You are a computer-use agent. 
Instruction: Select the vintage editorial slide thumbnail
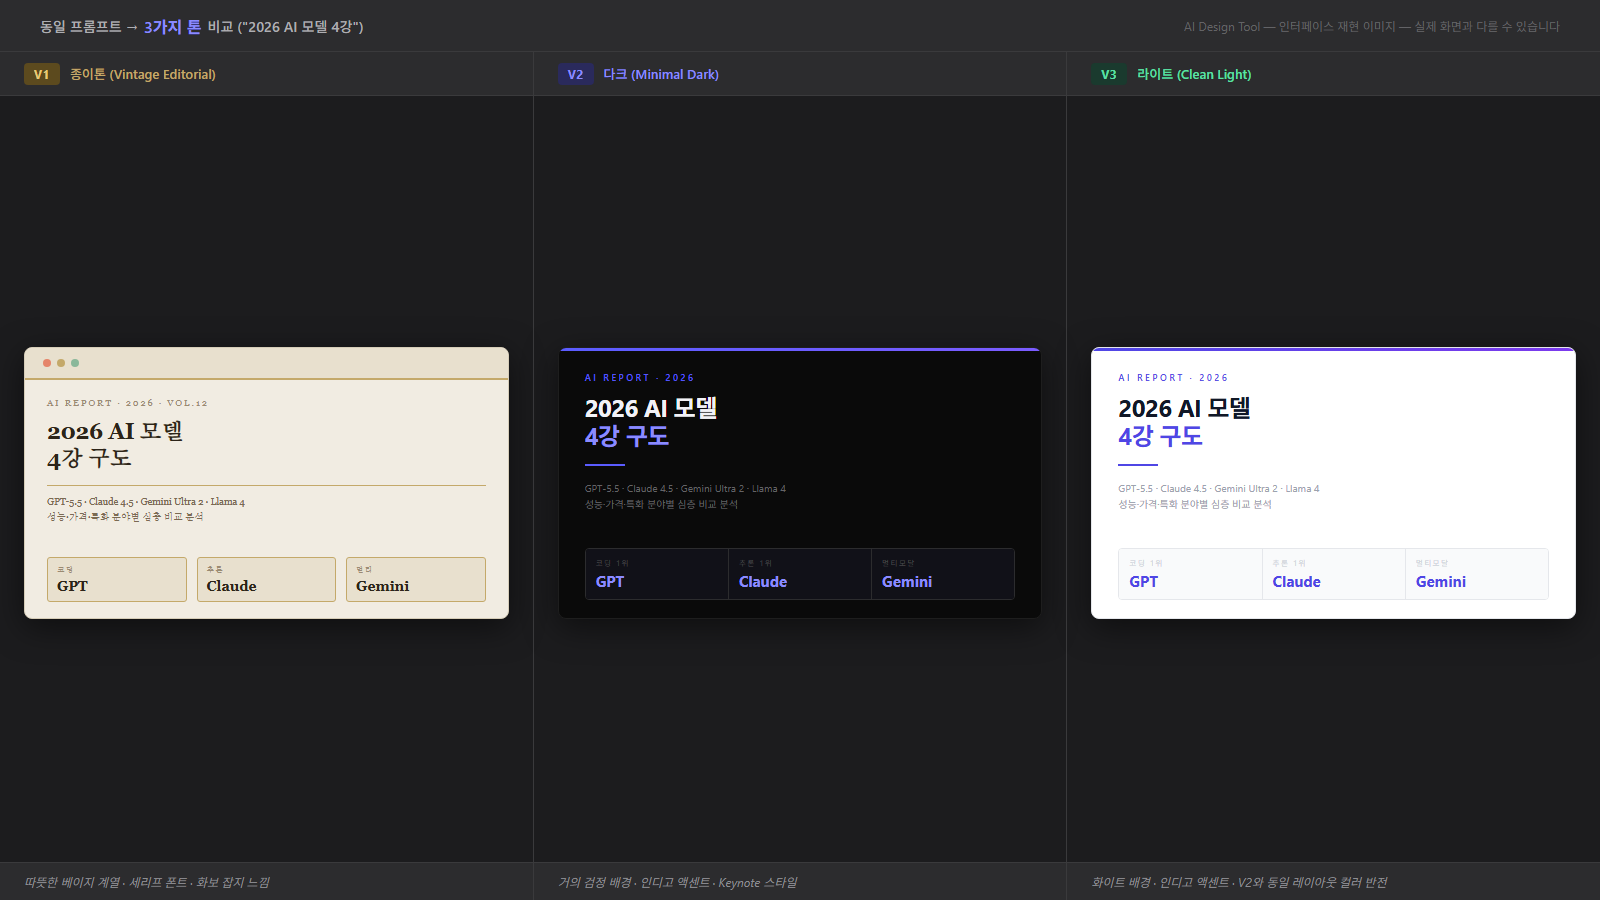266,483
